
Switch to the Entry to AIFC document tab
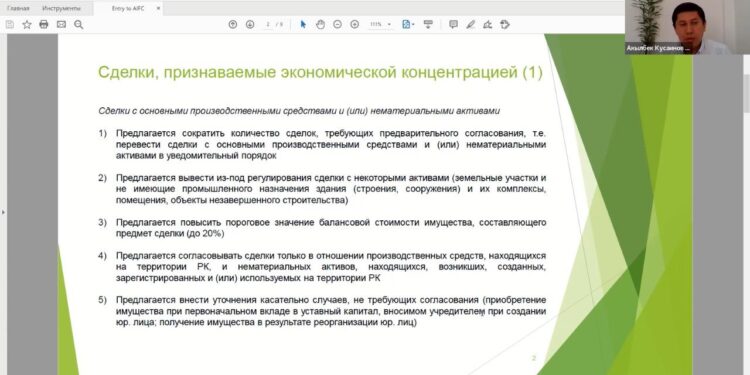click(x=128, y=8)
